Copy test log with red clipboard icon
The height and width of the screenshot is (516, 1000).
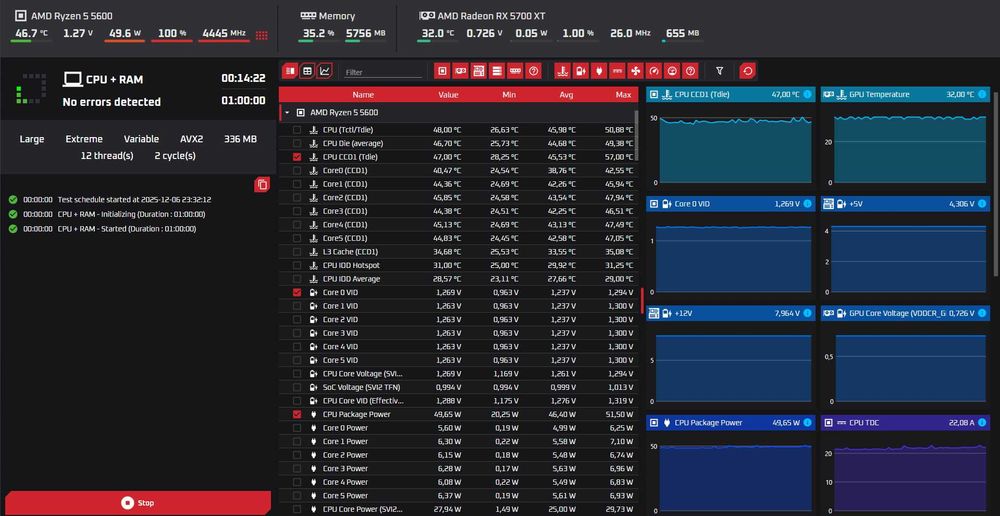pos(262,185)
